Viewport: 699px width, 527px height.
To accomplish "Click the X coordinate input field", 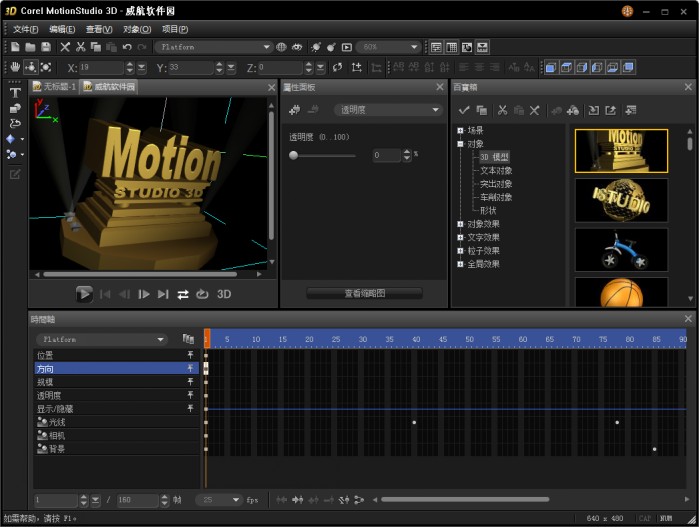I will (x=101, y=67).
